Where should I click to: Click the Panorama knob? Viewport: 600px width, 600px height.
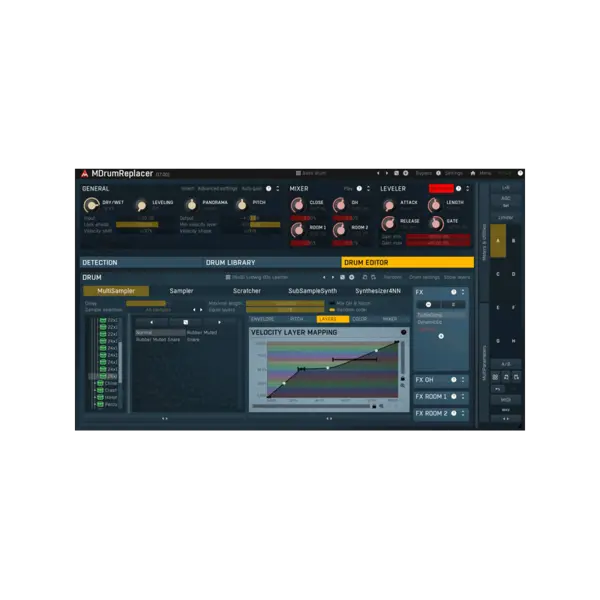coord(191,205)
